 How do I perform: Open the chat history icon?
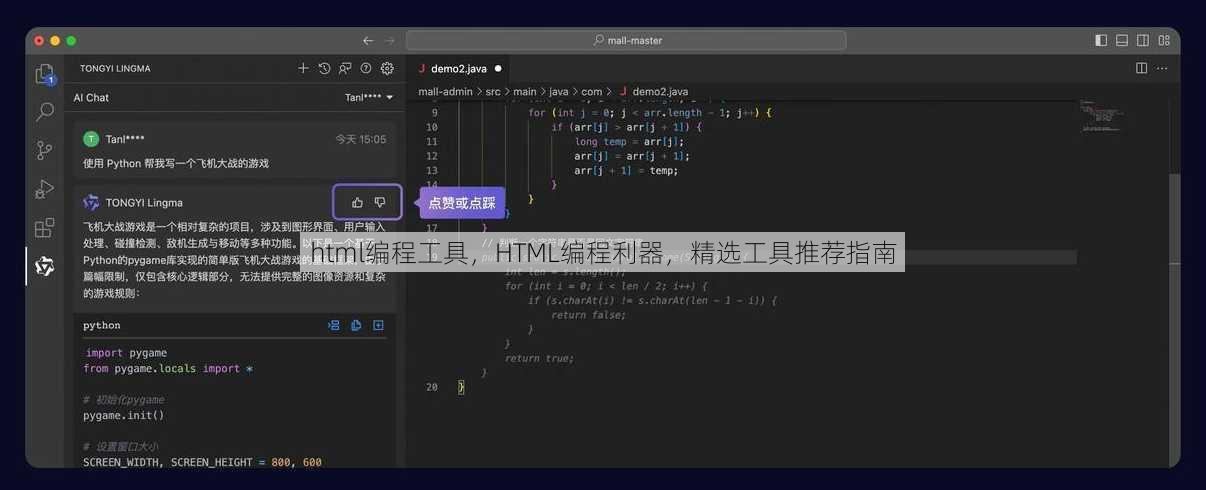pos(324,69)
